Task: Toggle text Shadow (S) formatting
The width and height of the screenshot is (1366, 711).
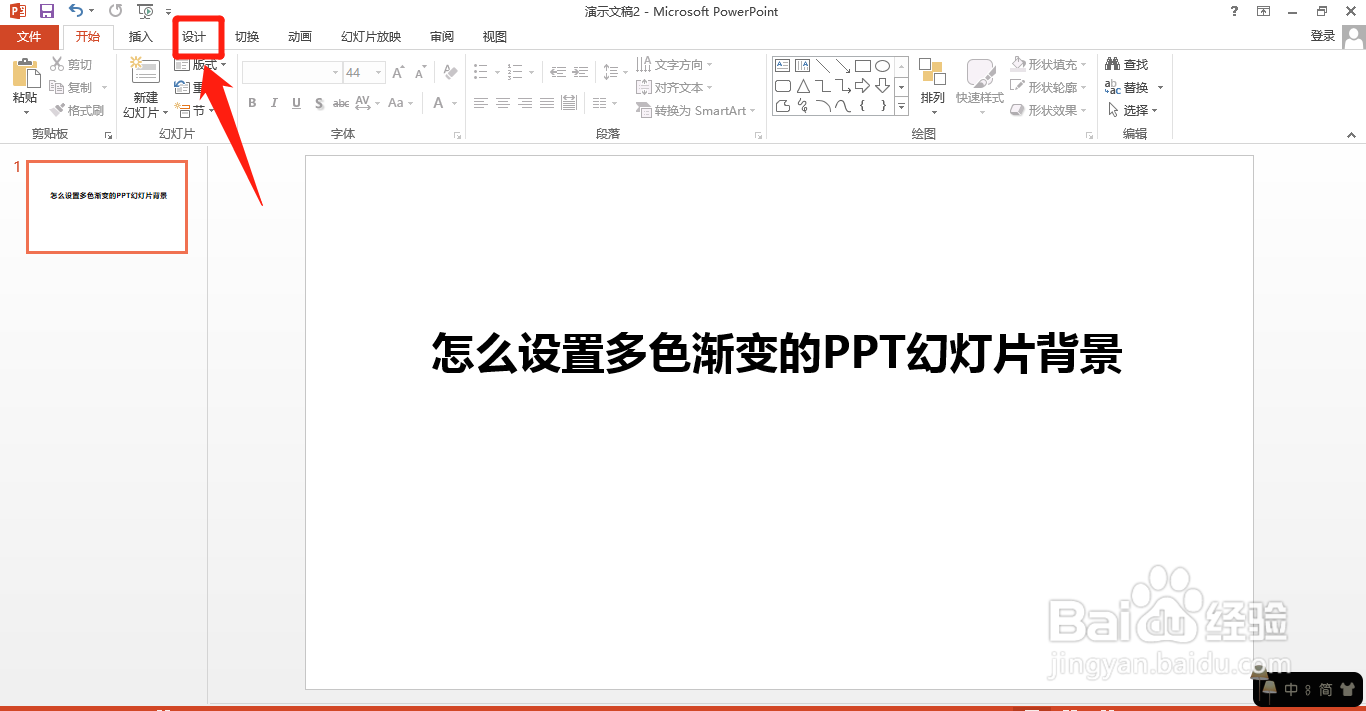Action: coord(318,103)
